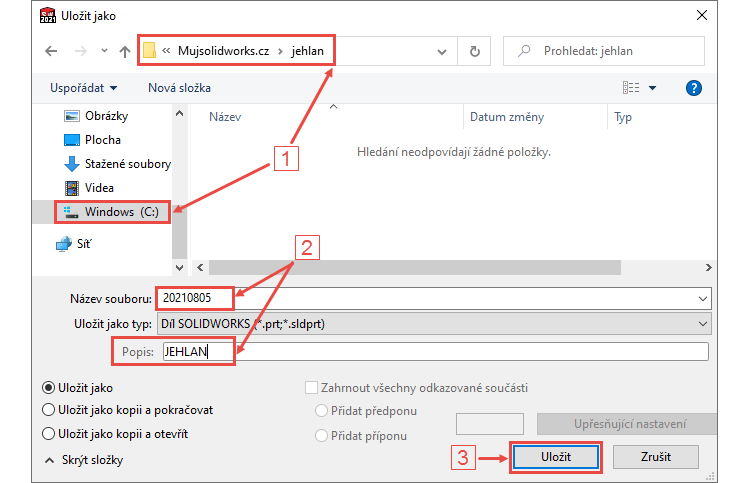Click the SOLIDWORKS 2021 title bar icon

tap(48, 16)
